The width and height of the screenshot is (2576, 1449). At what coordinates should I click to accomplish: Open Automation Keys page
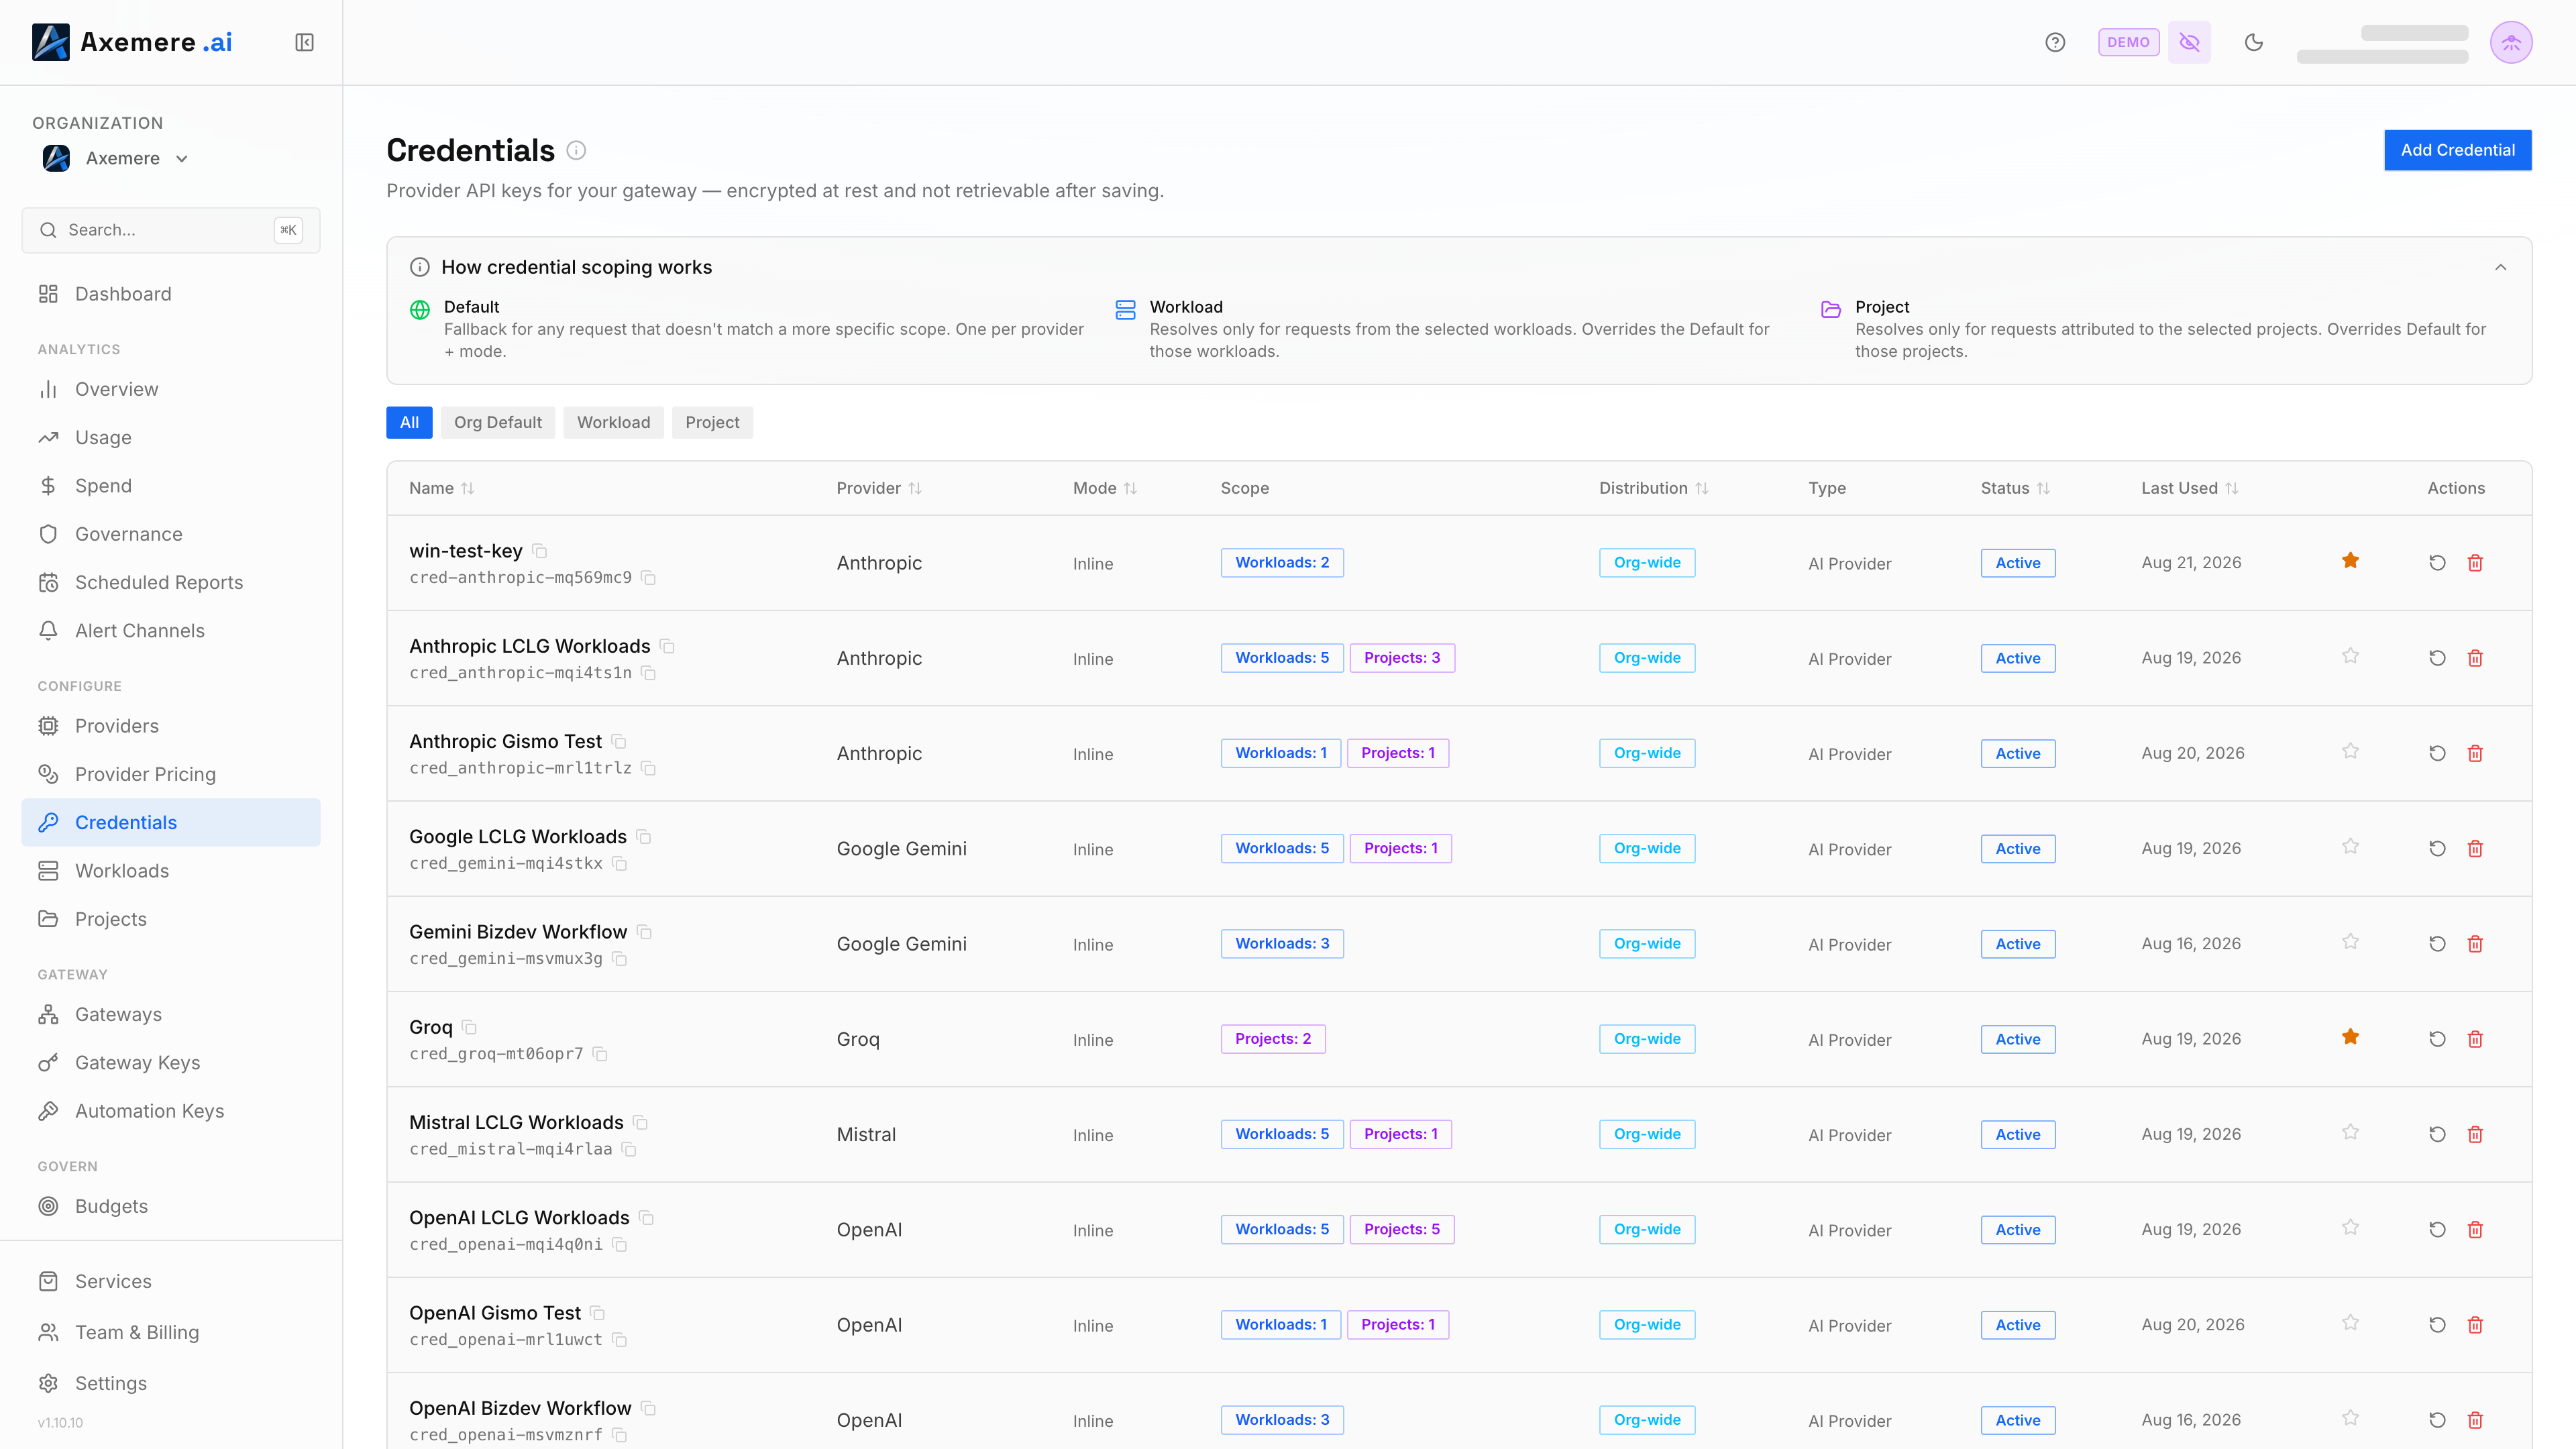coord(171,1111)
